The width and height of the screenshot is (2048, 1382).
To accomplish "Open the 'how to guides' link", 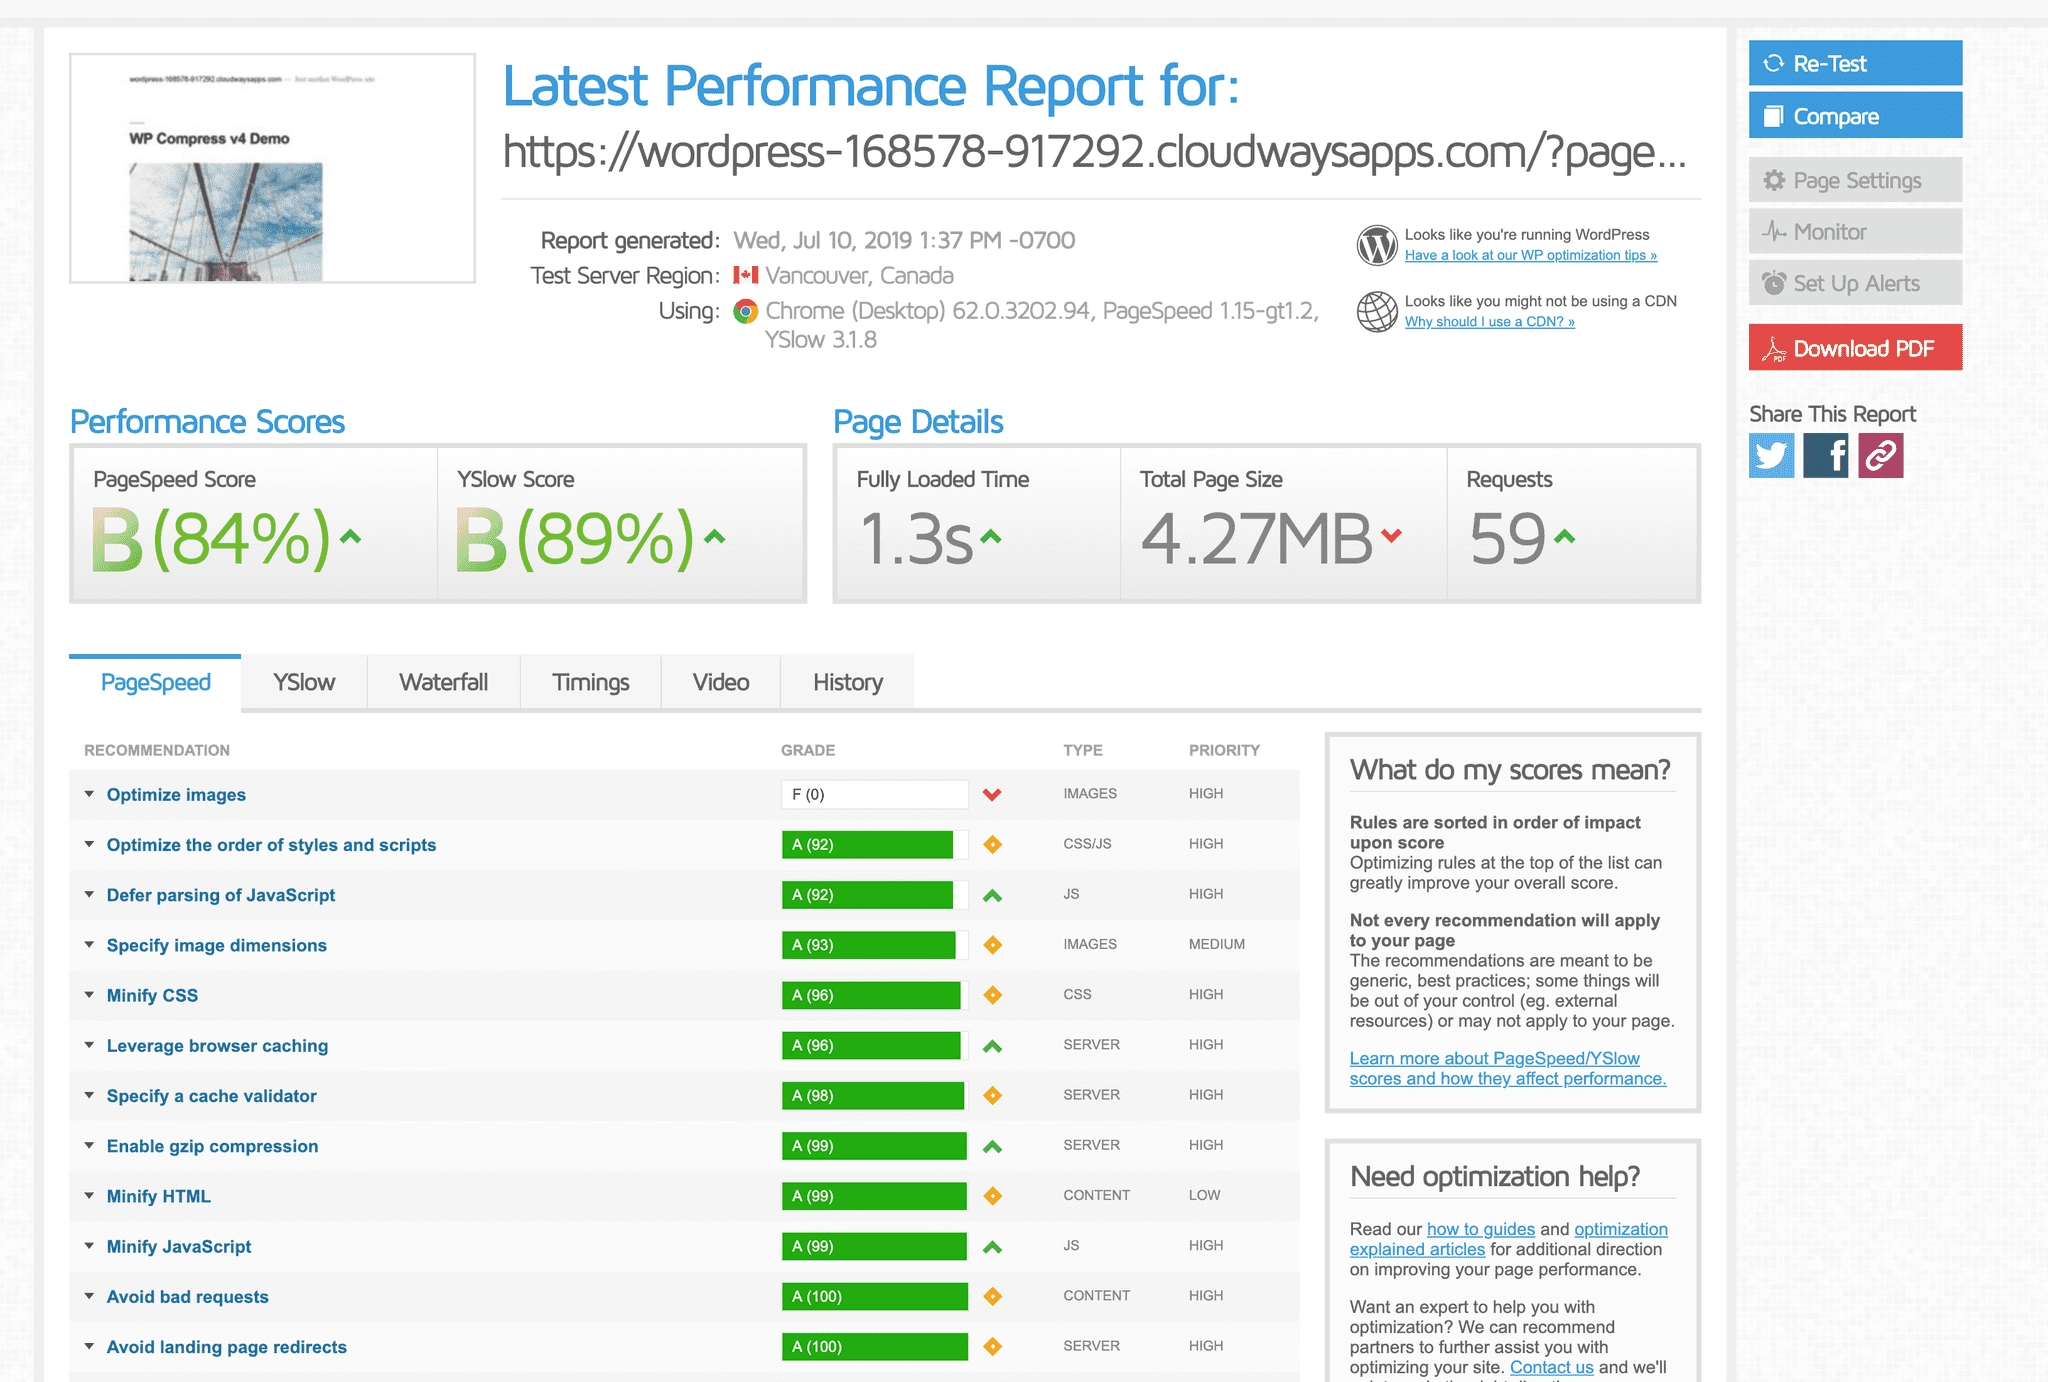I will 1480,1229.
